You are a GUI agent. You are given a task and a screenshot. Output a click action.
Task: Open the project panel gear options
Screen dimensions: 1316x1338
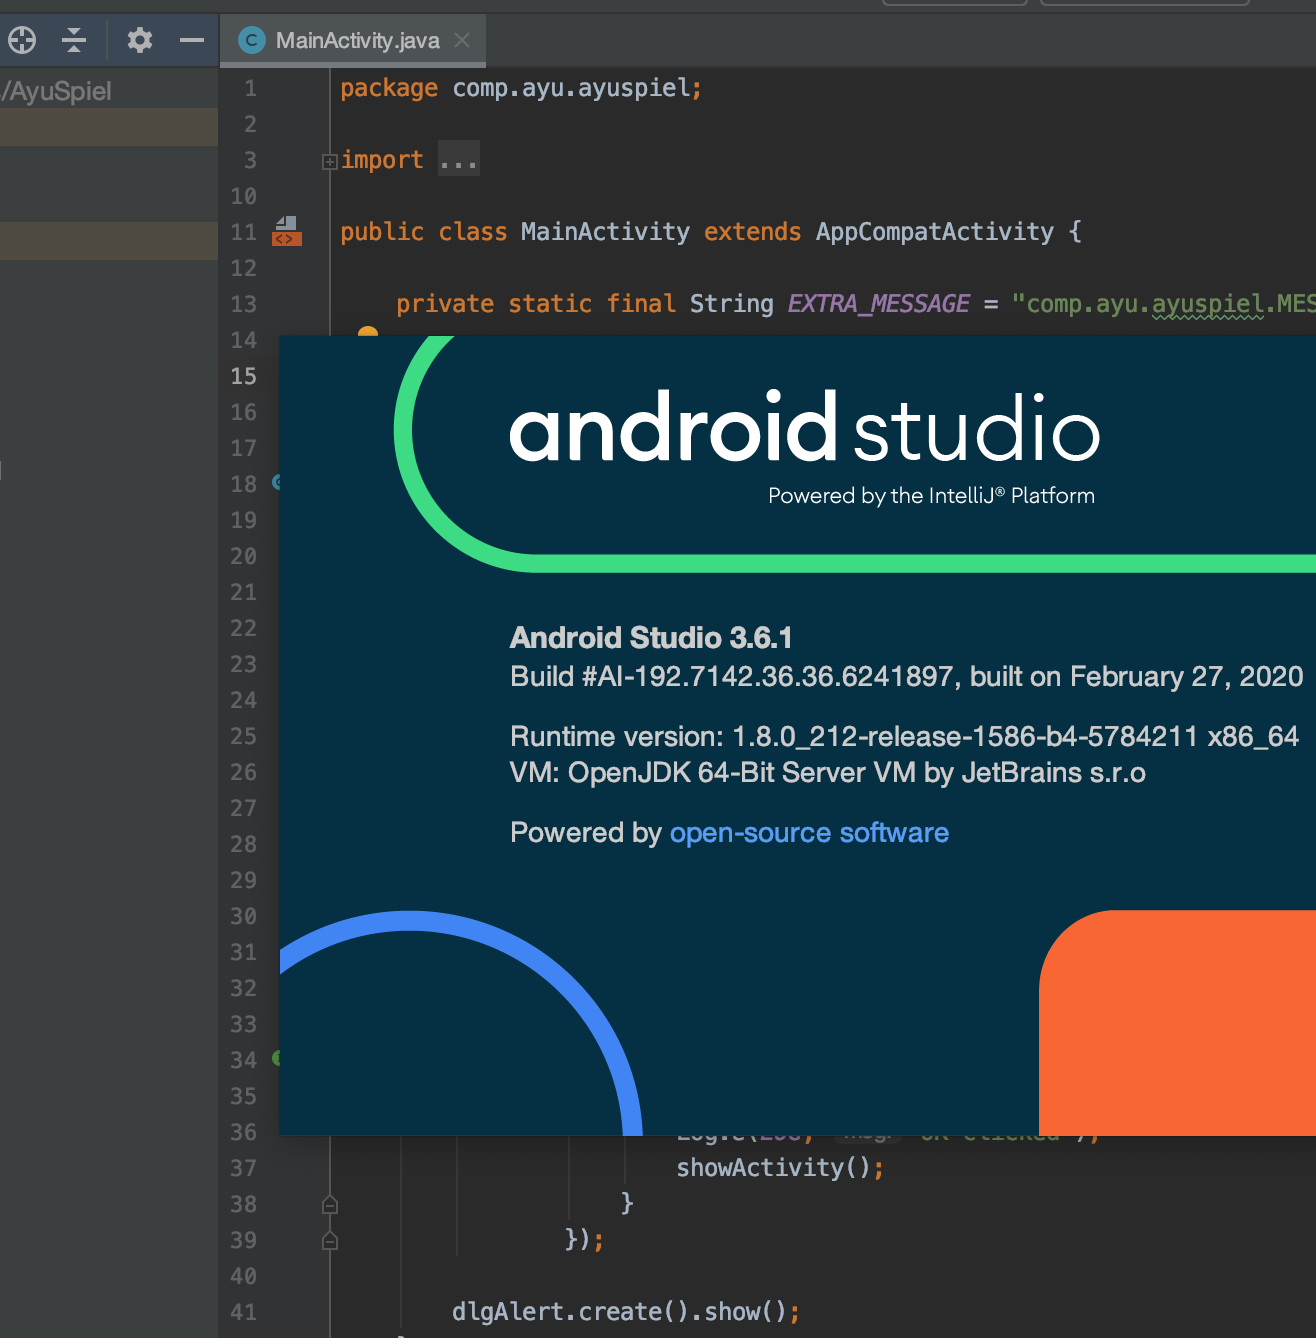point(140,40)
